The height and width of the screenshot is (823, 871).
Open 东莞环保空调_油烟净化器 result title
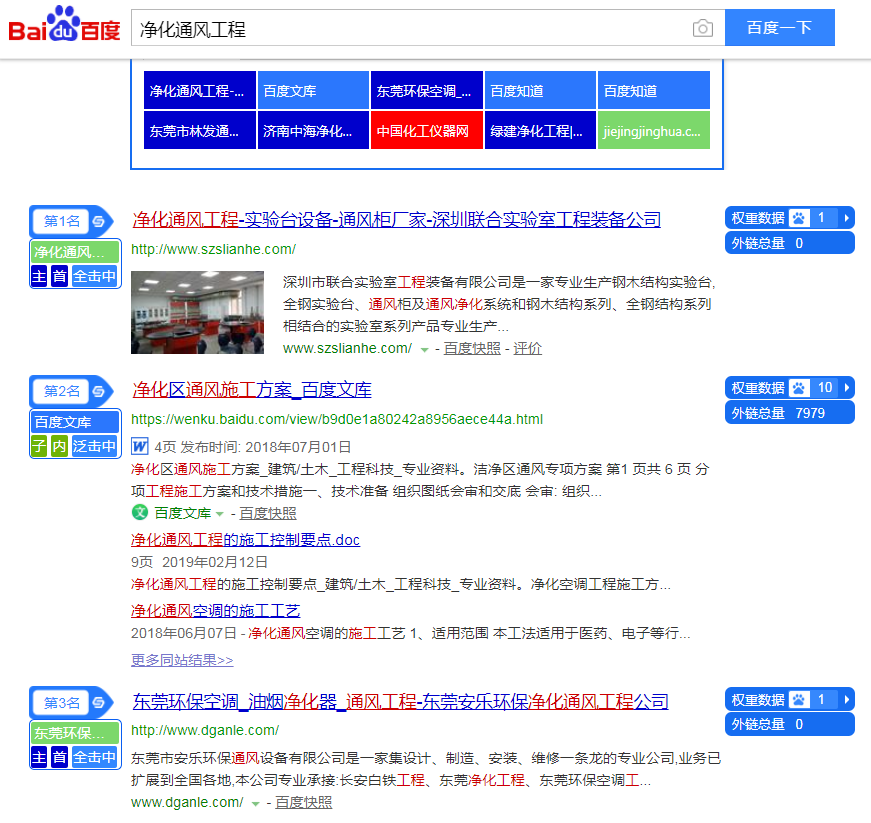[401, 701]
